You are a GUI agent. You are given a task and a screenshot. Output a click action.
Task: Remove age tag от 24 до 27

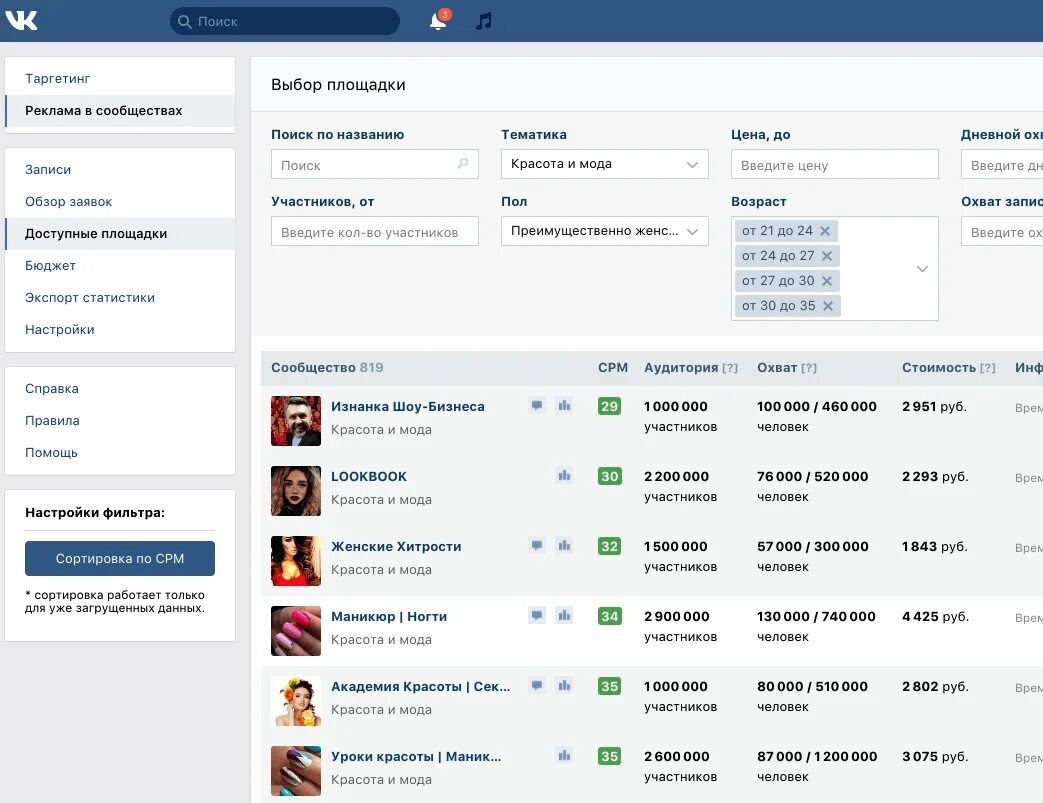tap(827, 256)
